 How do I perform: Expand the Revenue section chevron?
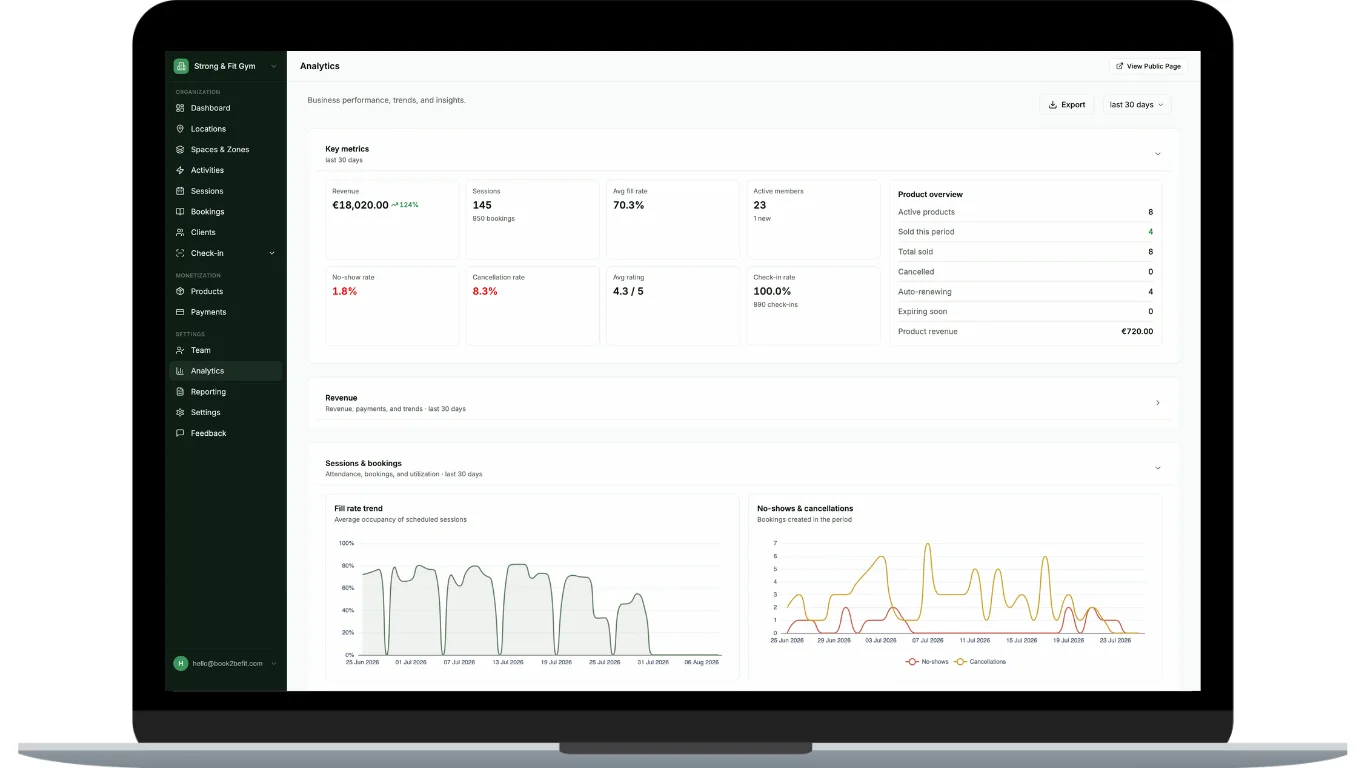point(1158,403)
